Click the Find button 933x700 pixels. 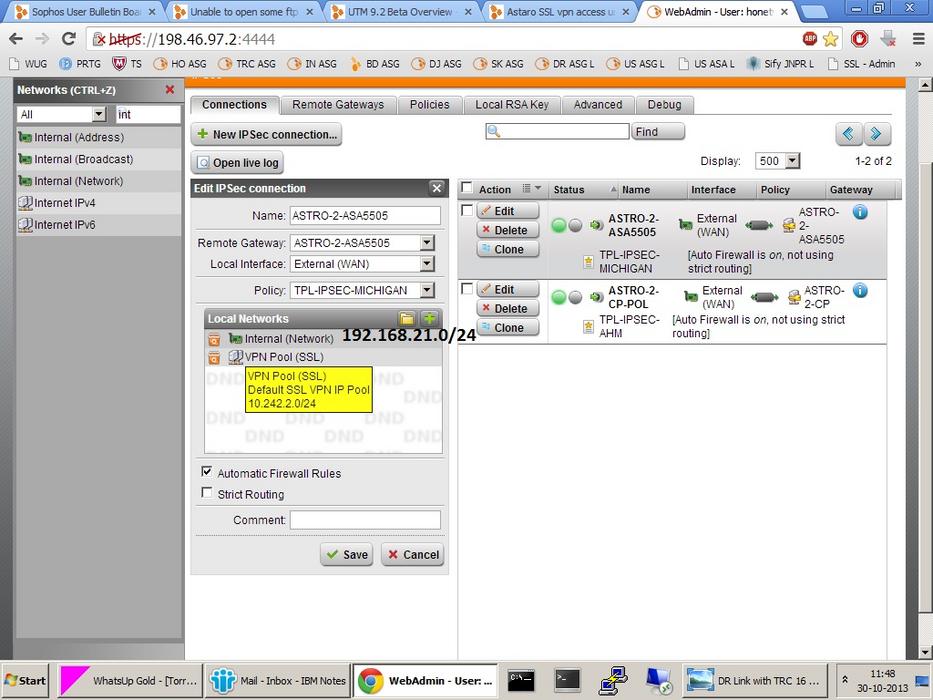coord(658,132)
